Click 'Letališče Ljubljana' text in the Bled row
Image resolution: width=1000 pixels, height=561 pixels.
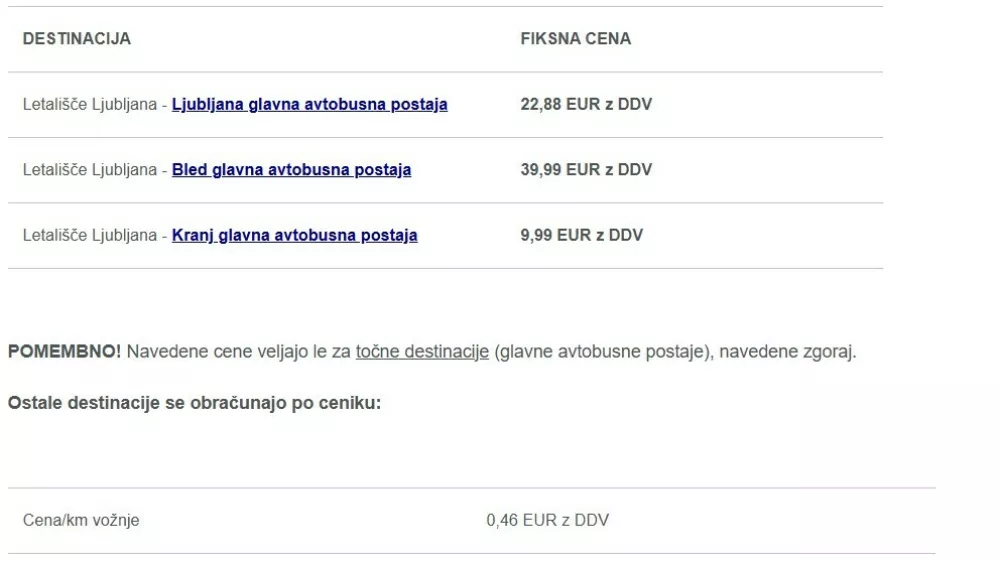pyautogui.click(x=90, y=170)
